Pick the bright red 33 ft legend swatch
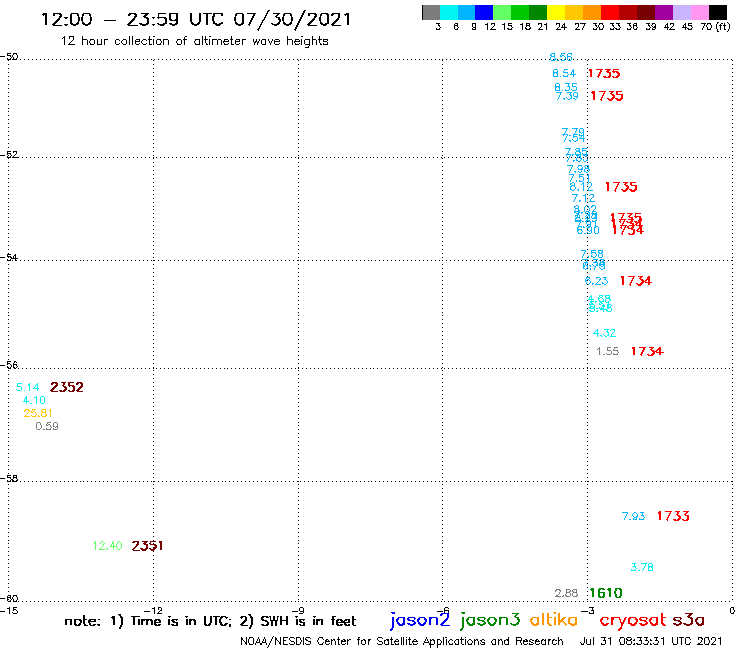Viewport: 740px width, 650px height. coord(610,12)
